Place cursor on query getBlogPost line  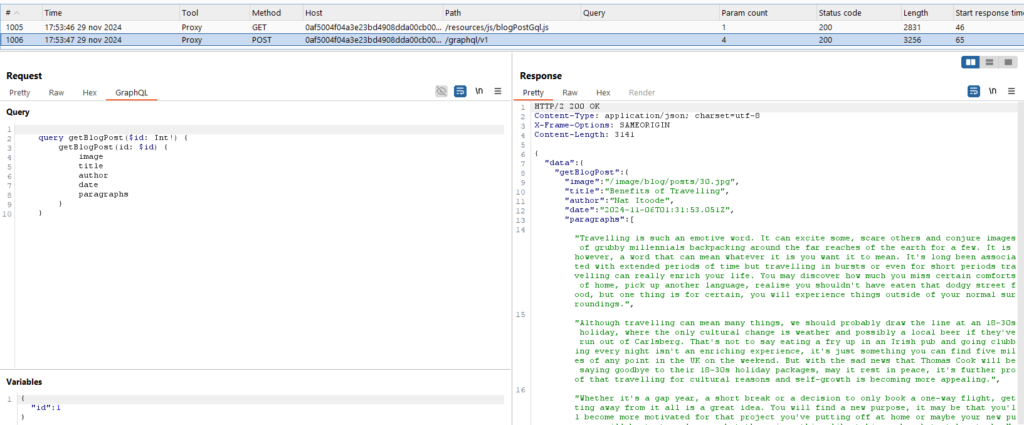113,138
